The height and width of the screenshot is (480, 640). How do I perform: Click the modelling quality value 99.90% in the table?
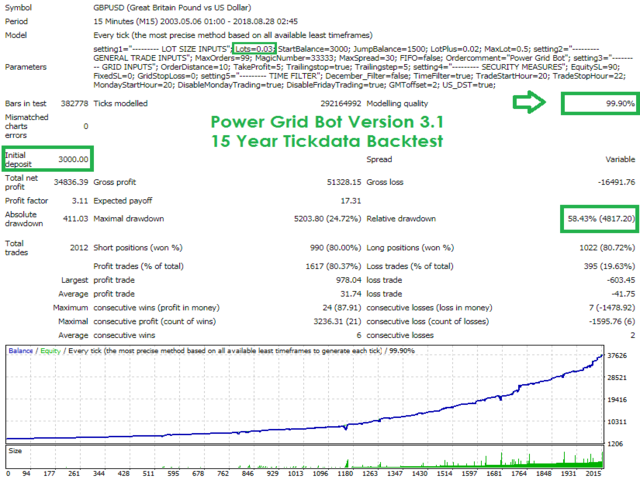point(620,104)
